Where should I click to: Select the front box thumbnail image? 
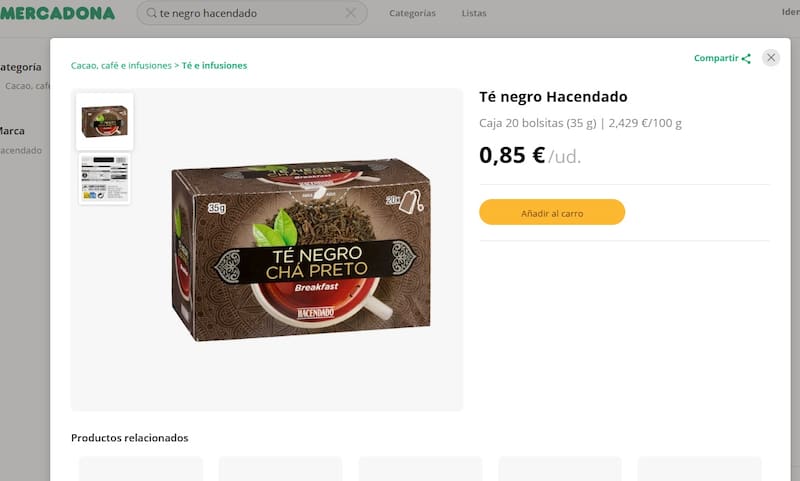pos(105,121)
